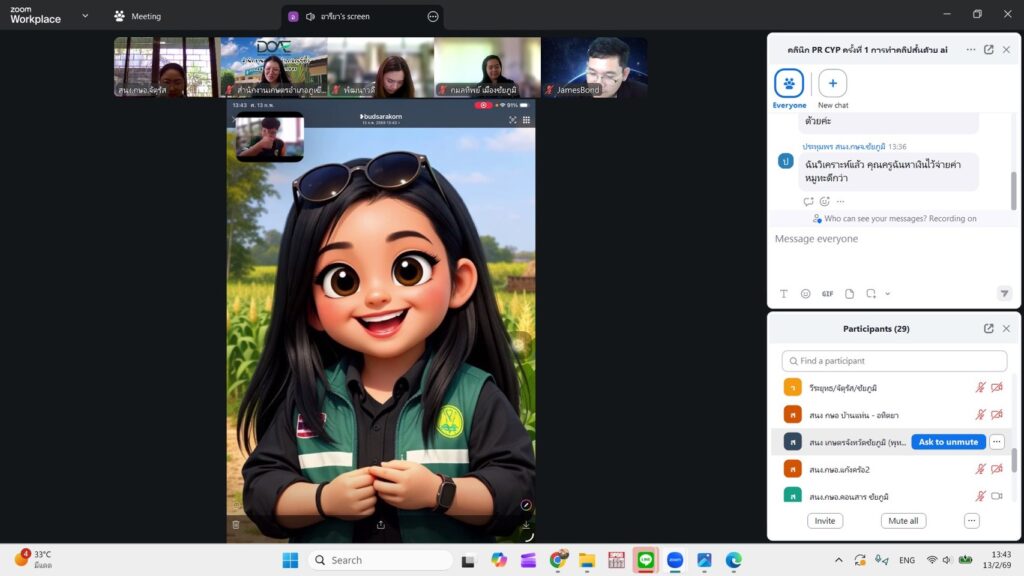
Task: Switch to the Meeting tab
Action: pyautogui.click(x=137, y=16)
